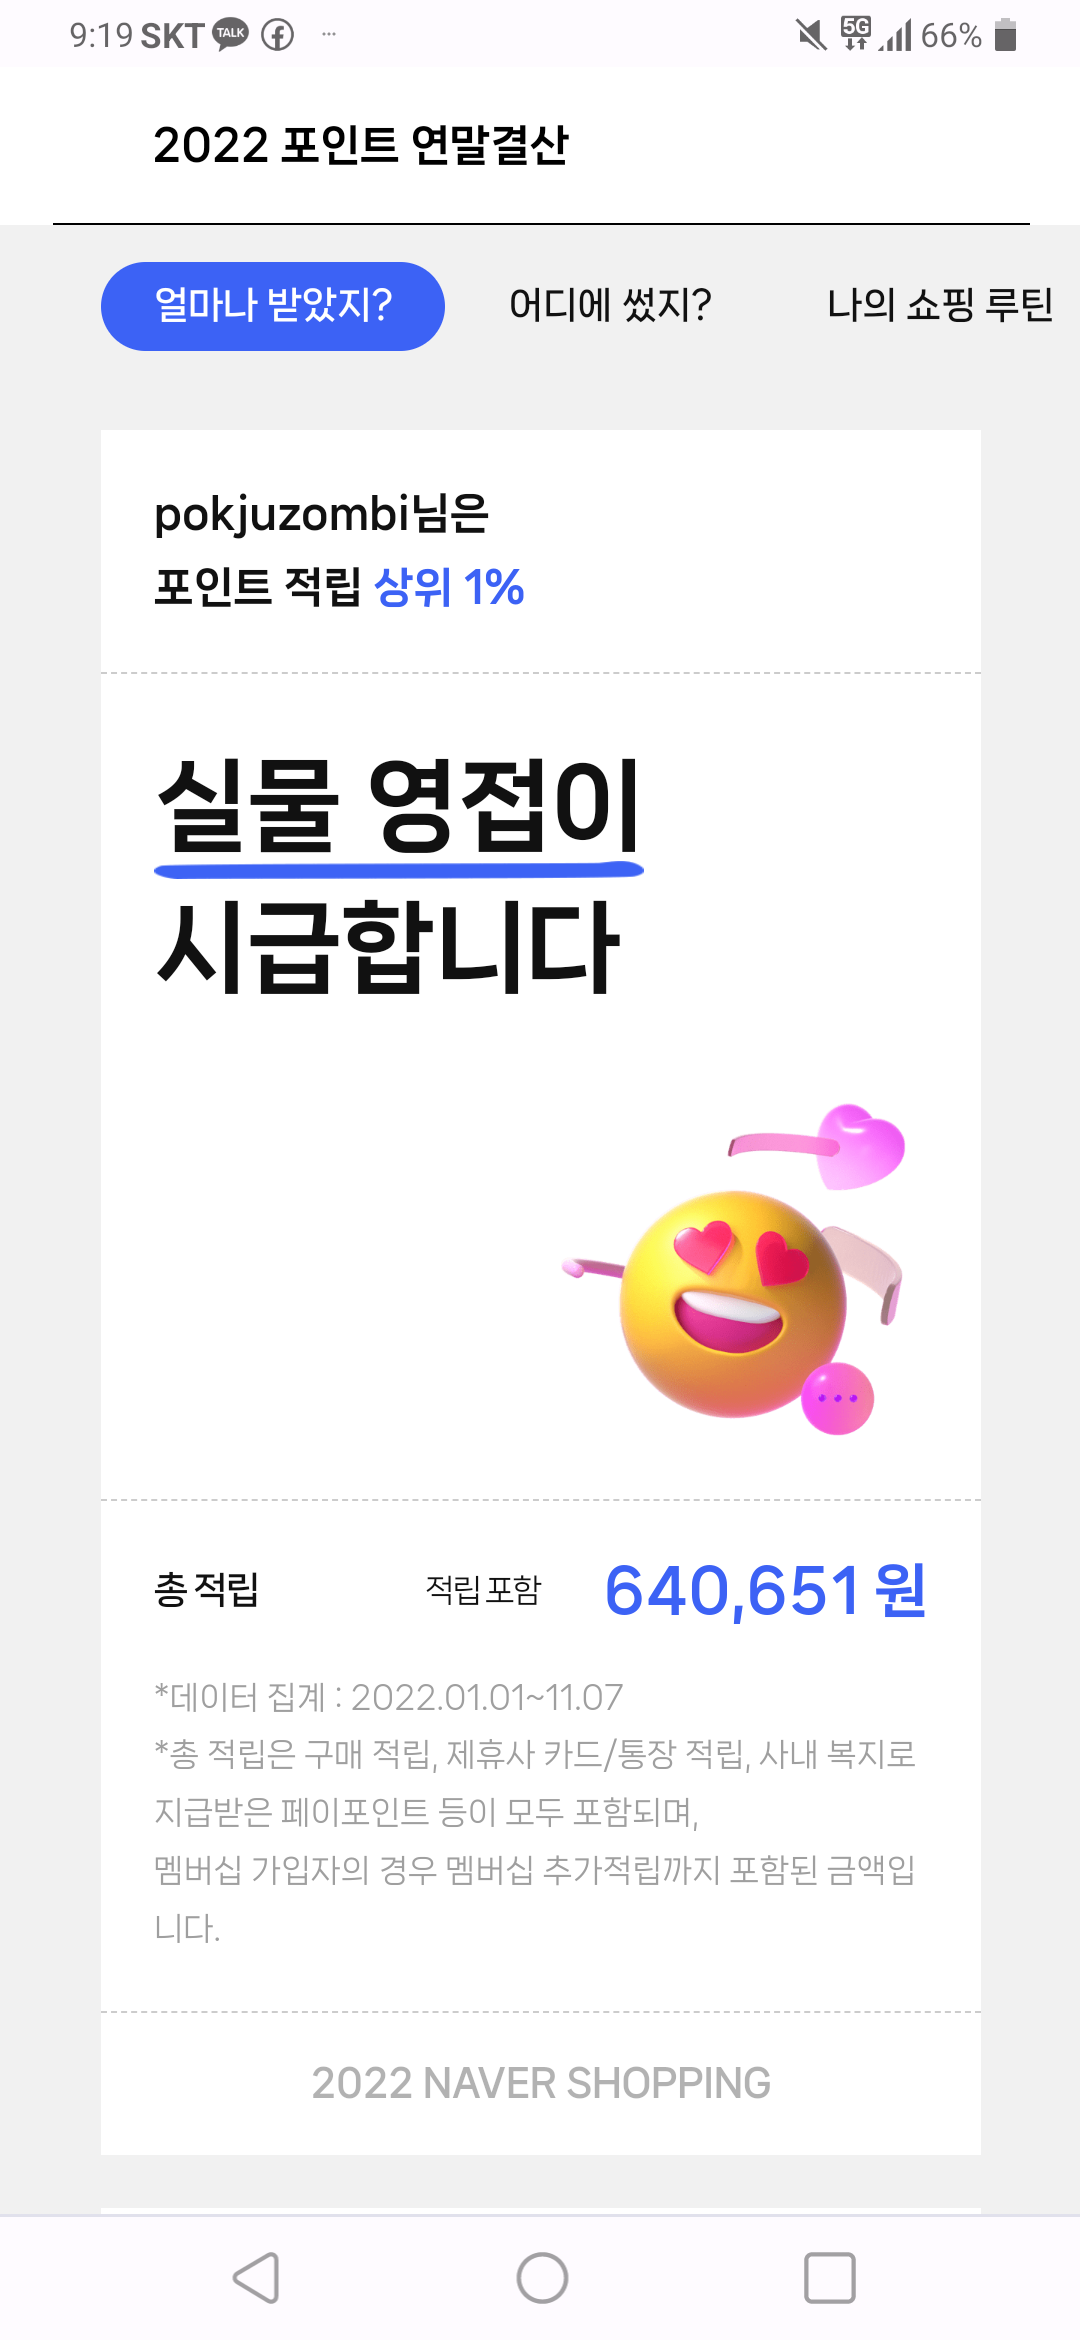Tap the 2022 NAVER SHOPPING footer
The height and width of the screenshot is (2340, 1080).
541,2083
